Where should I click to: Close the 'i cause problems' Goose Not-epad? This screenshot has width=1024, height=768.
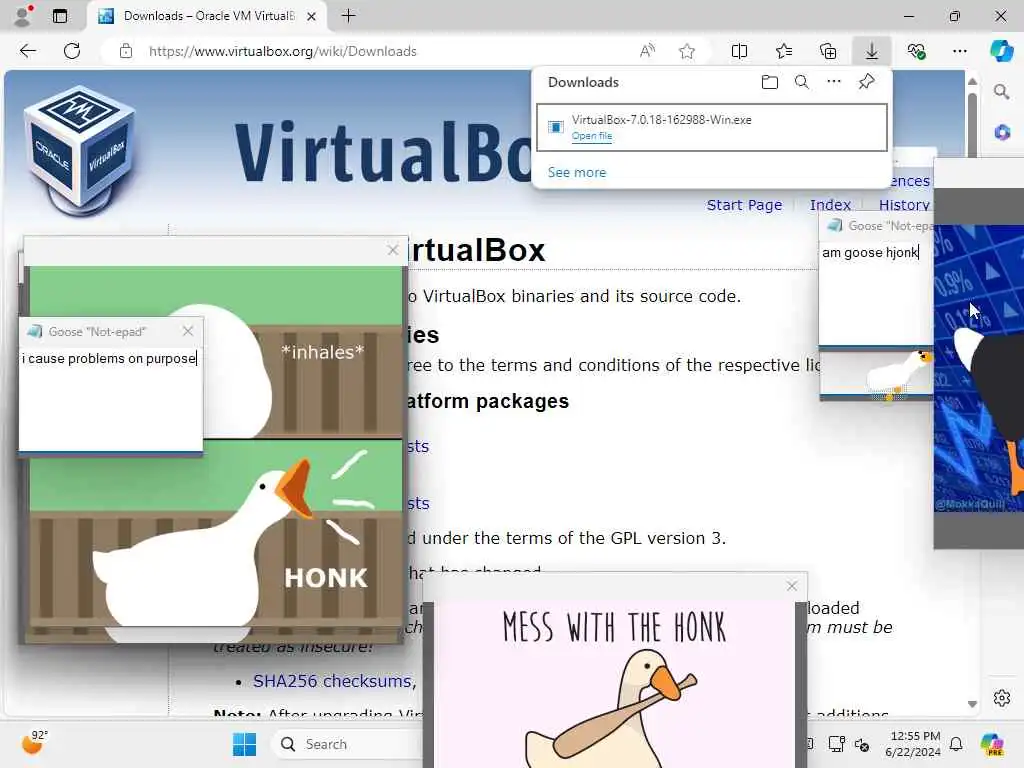pos(188,331)
